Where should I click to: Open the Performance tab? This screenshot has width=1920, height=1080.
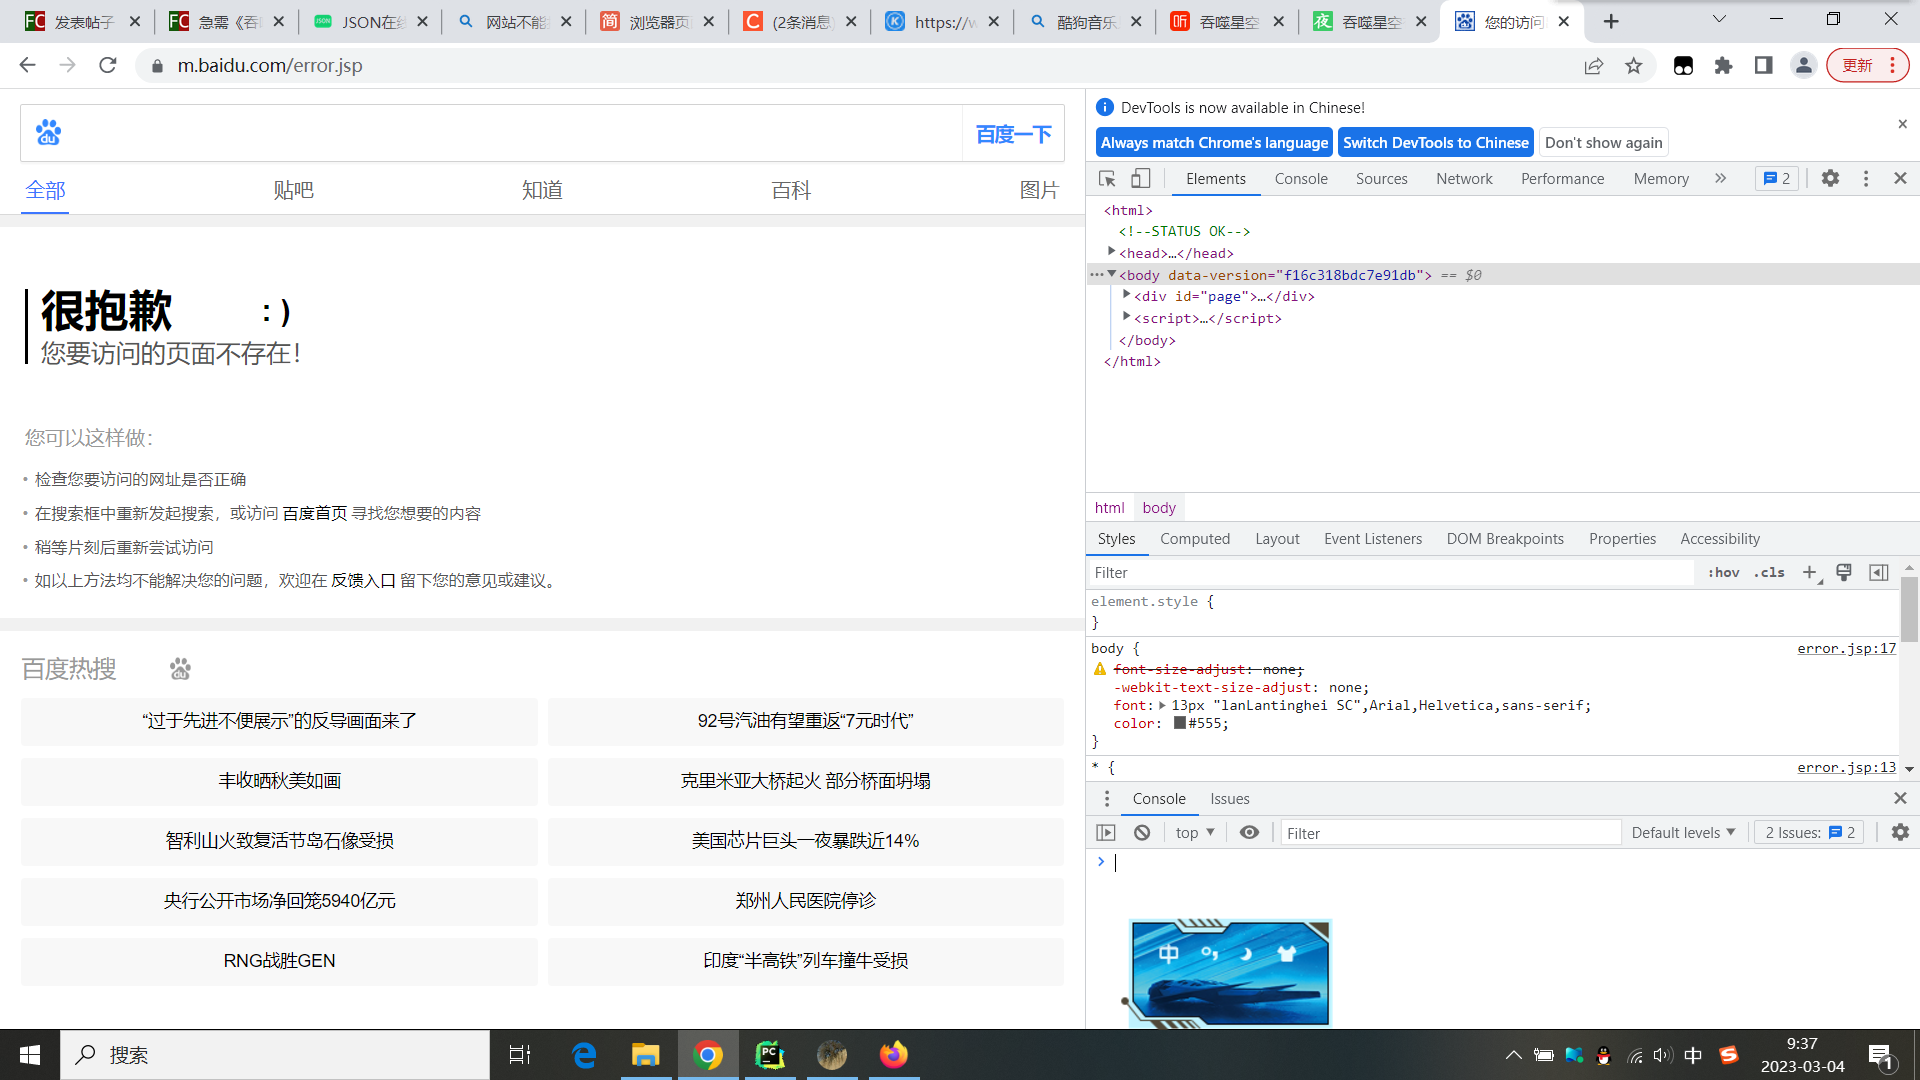[1562, 178]
